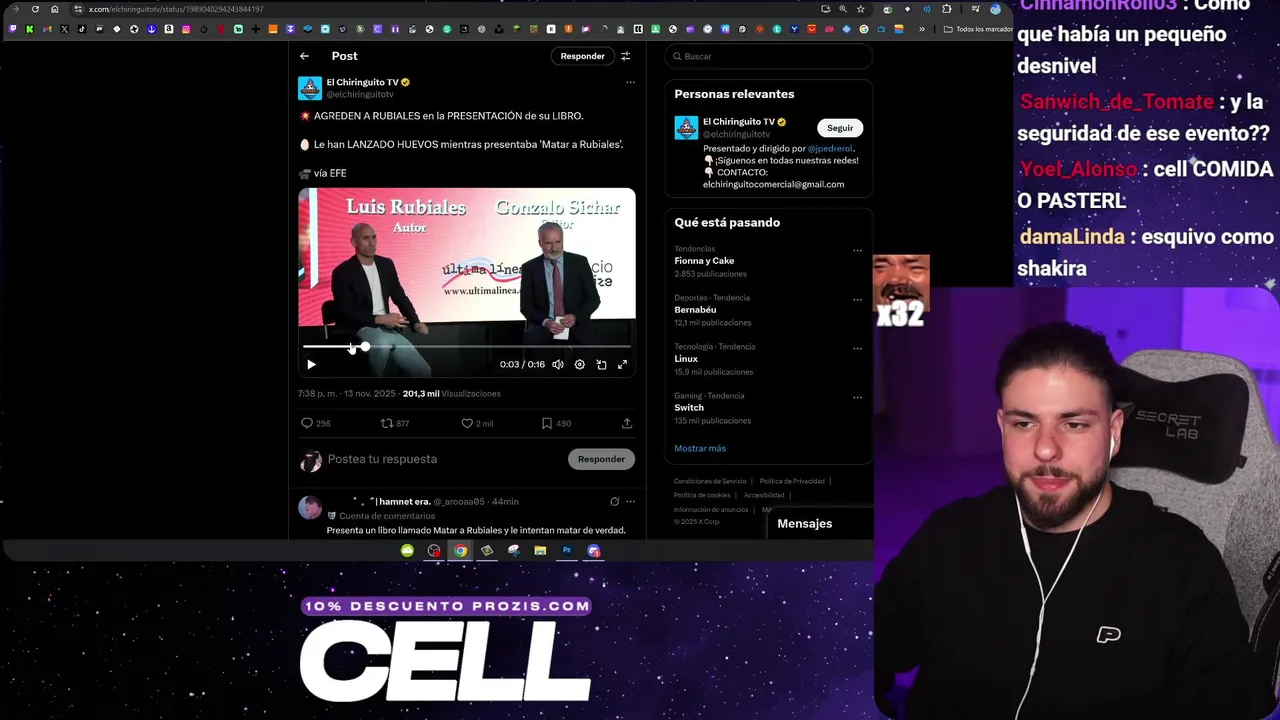1280x720 pixels.
Task: Go back with the Post header arrow
Action: pos(304,56)
